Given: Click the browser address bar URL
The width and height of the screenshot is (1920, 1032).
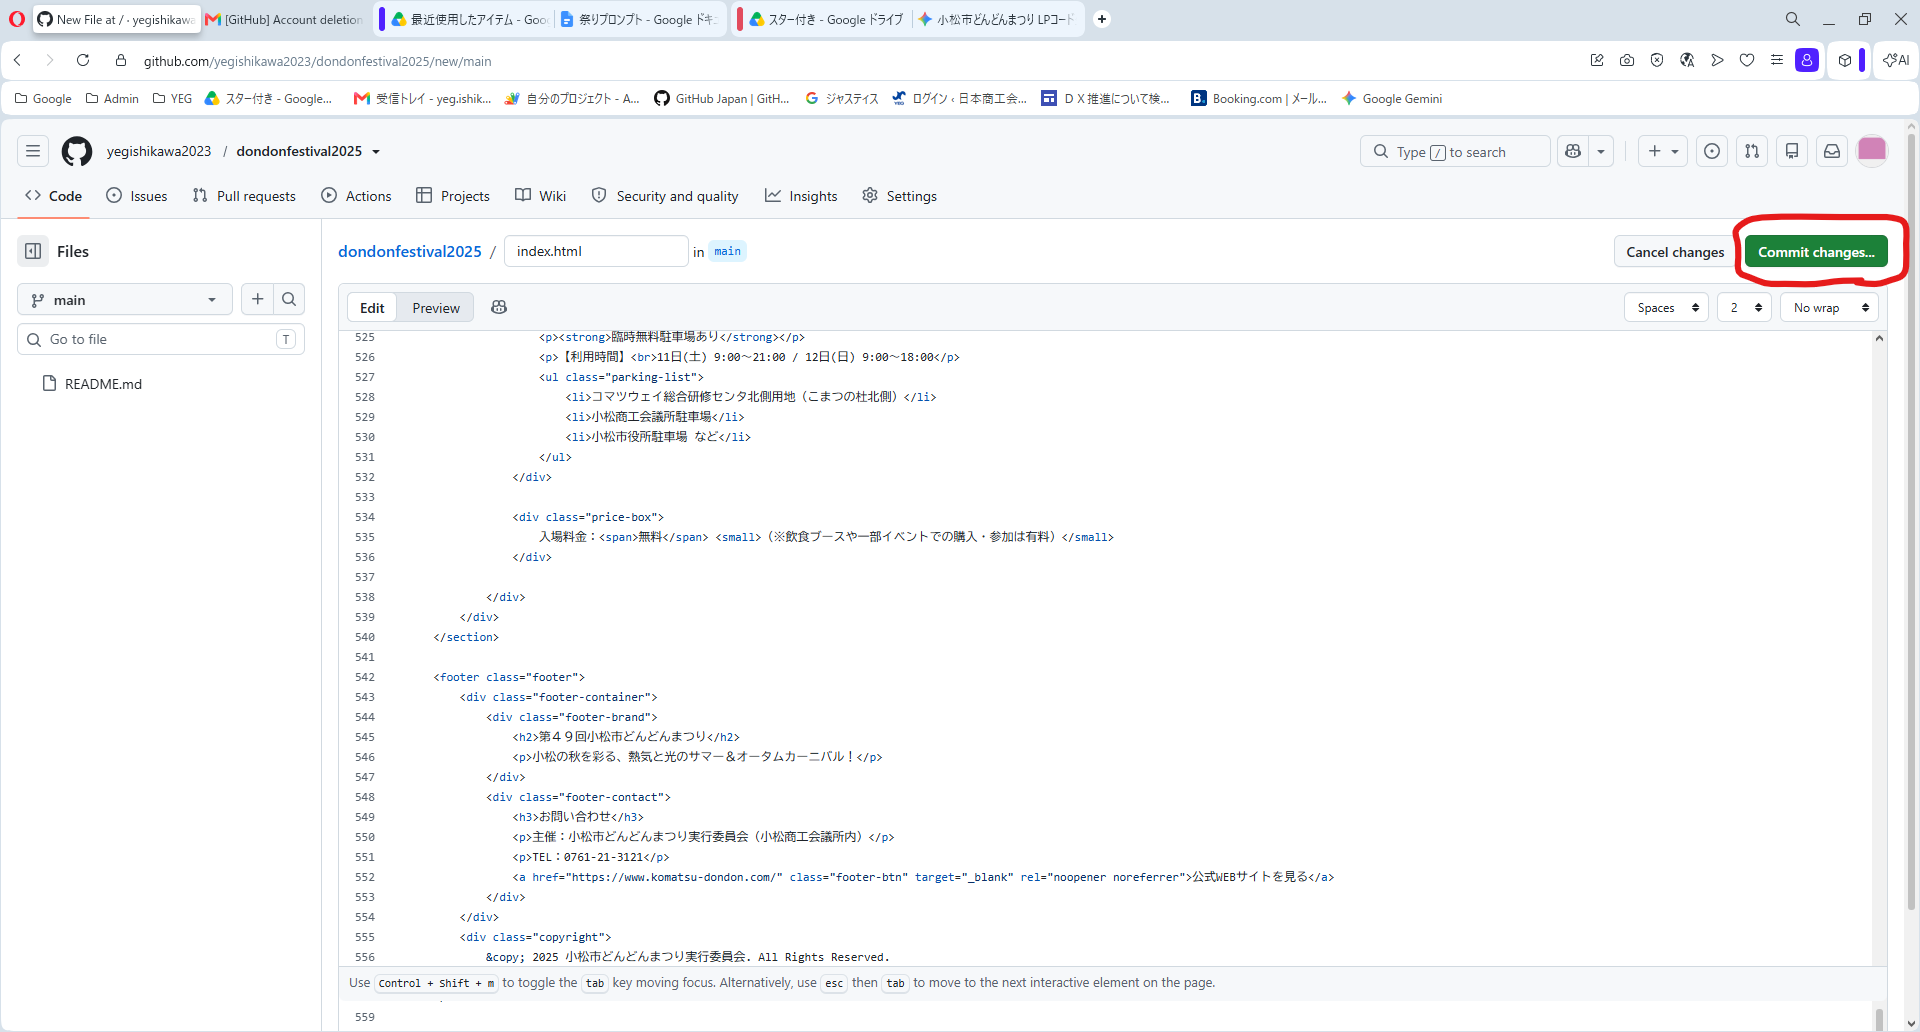Looking at the screenshot, I should (x=317, y=61).
